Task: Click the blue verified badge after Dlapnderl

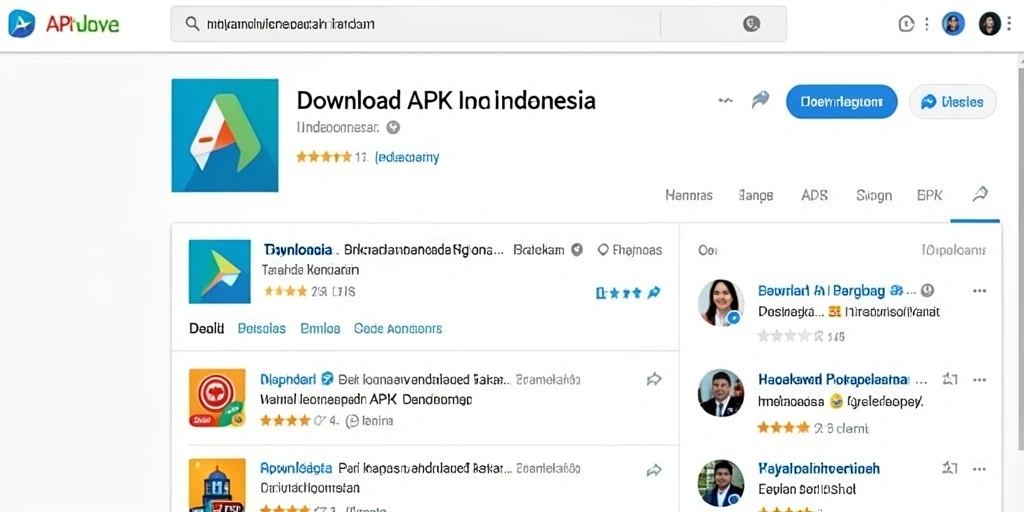Action: pos(328,379)
